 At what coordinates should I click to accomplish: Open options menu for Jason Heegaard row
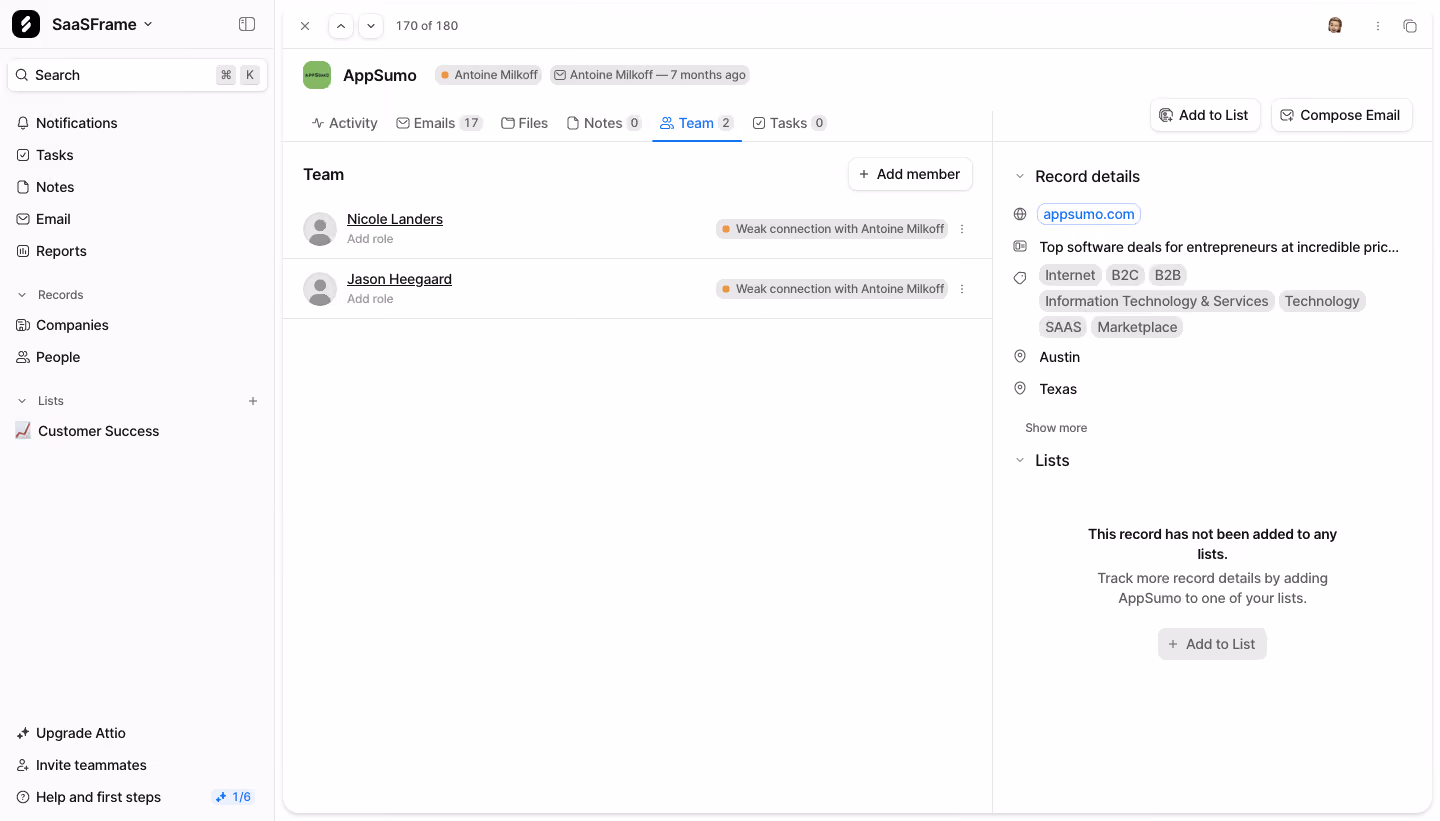(962, 289)
